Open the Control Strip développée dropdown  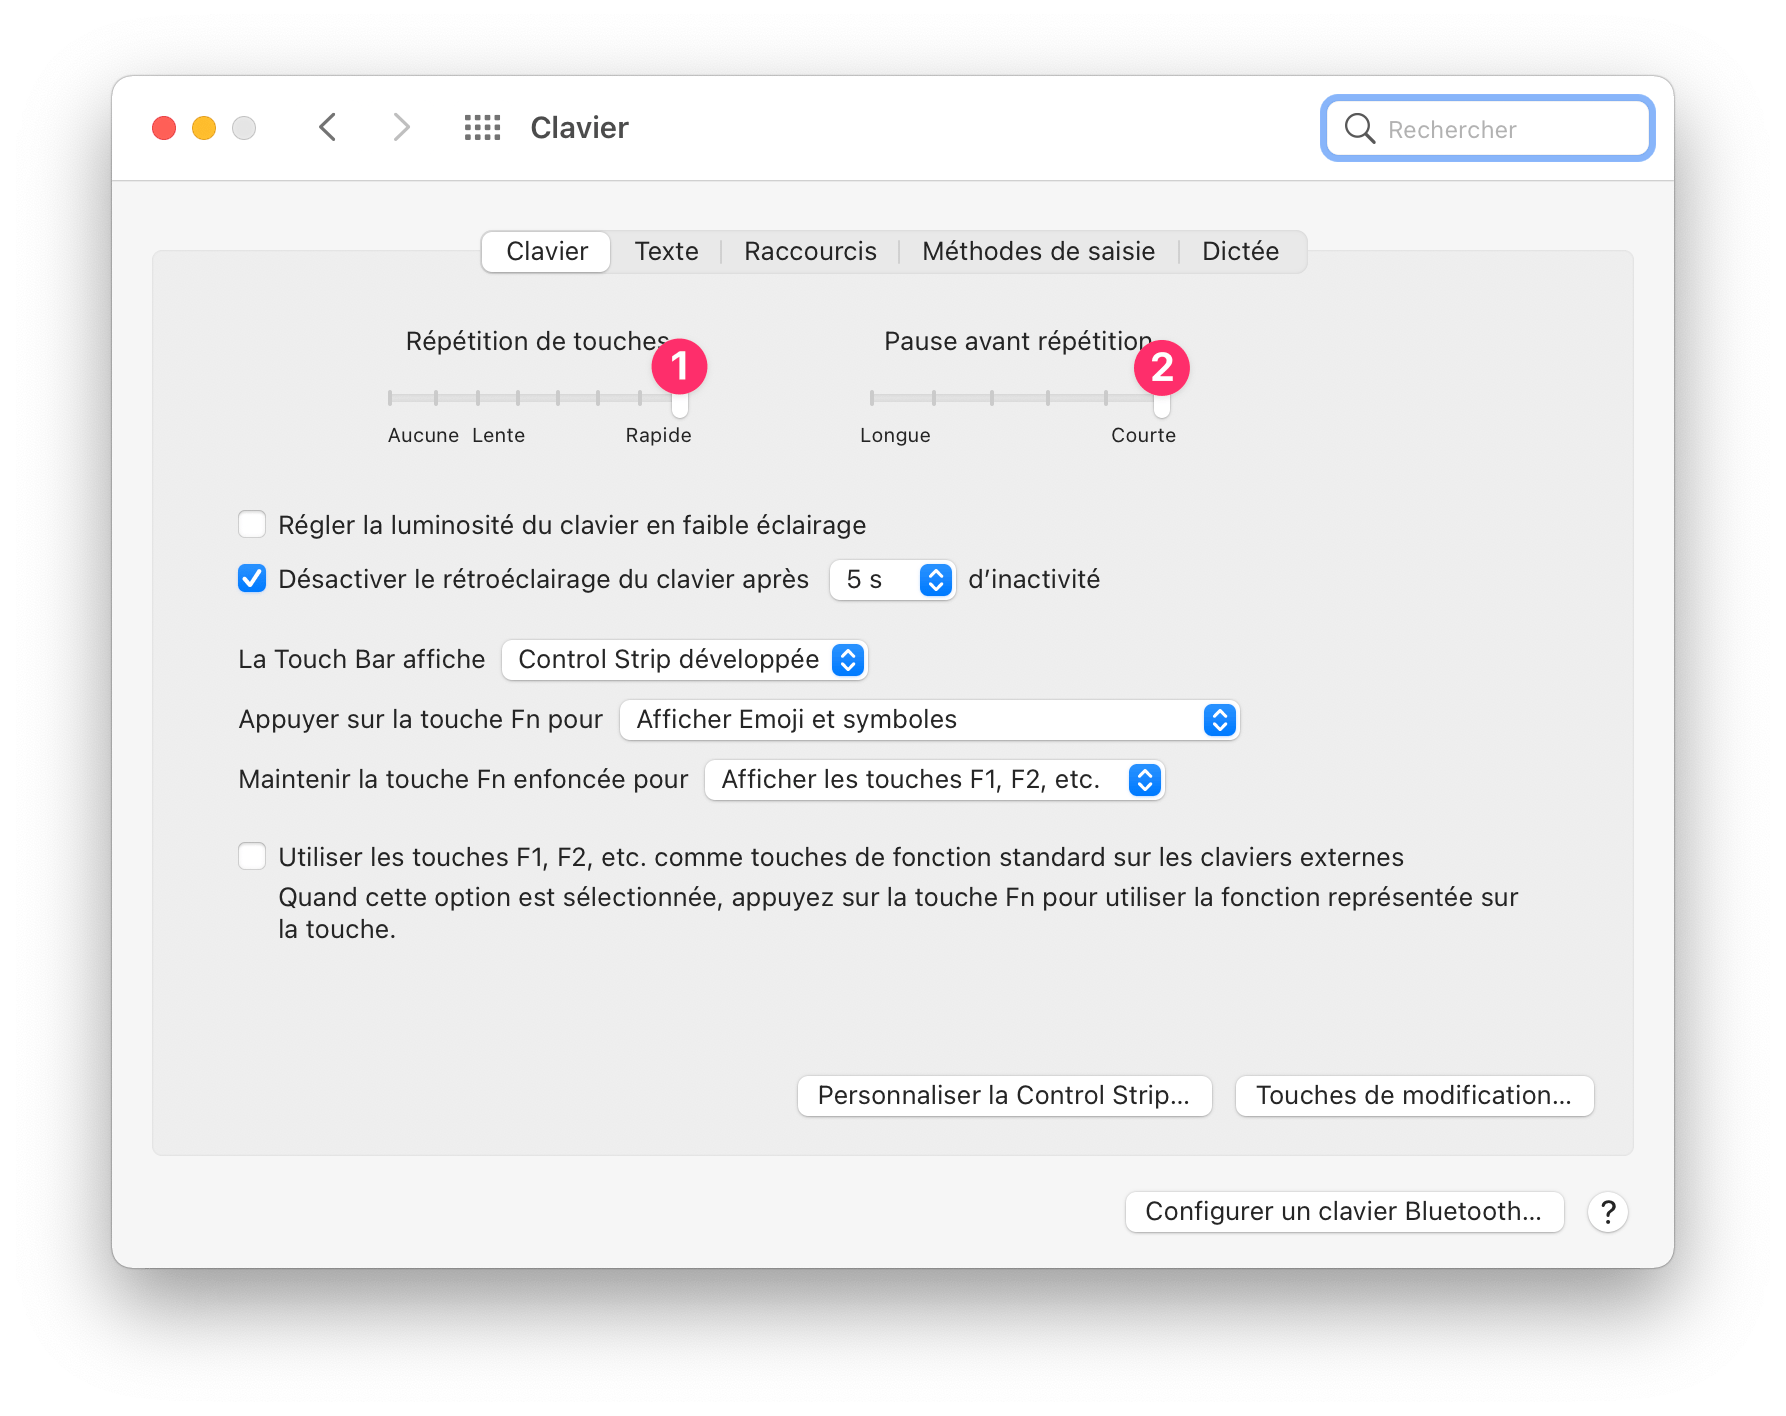pos(685,660)
